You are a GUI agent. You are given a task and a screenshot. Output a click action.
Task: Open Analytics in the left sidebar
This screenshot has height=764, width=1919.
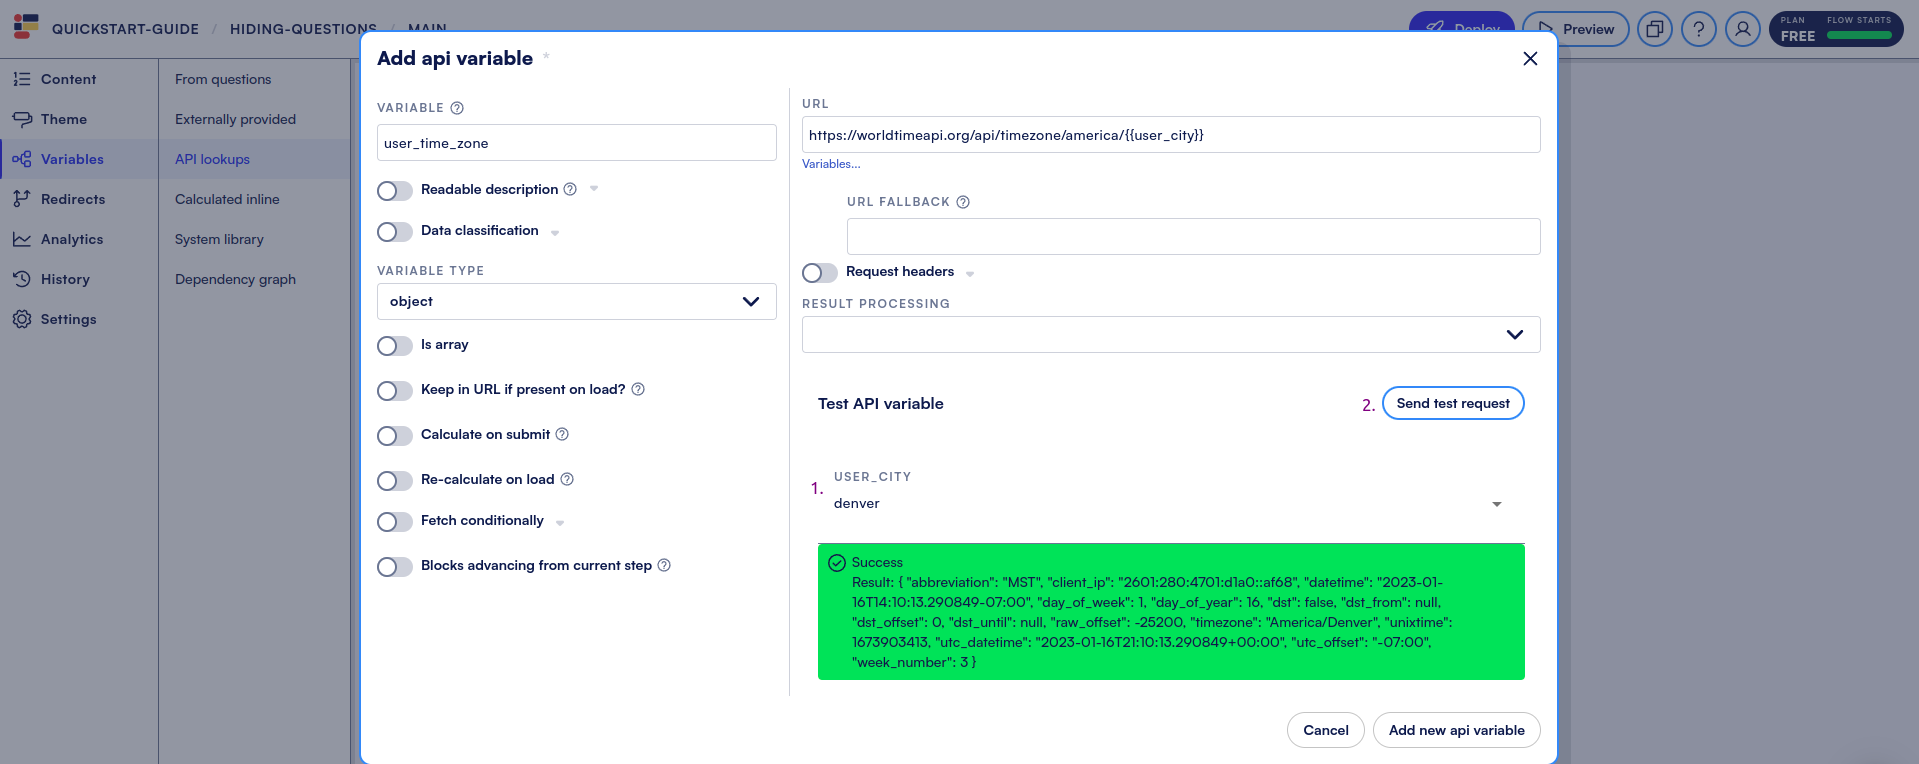(71, 239)
